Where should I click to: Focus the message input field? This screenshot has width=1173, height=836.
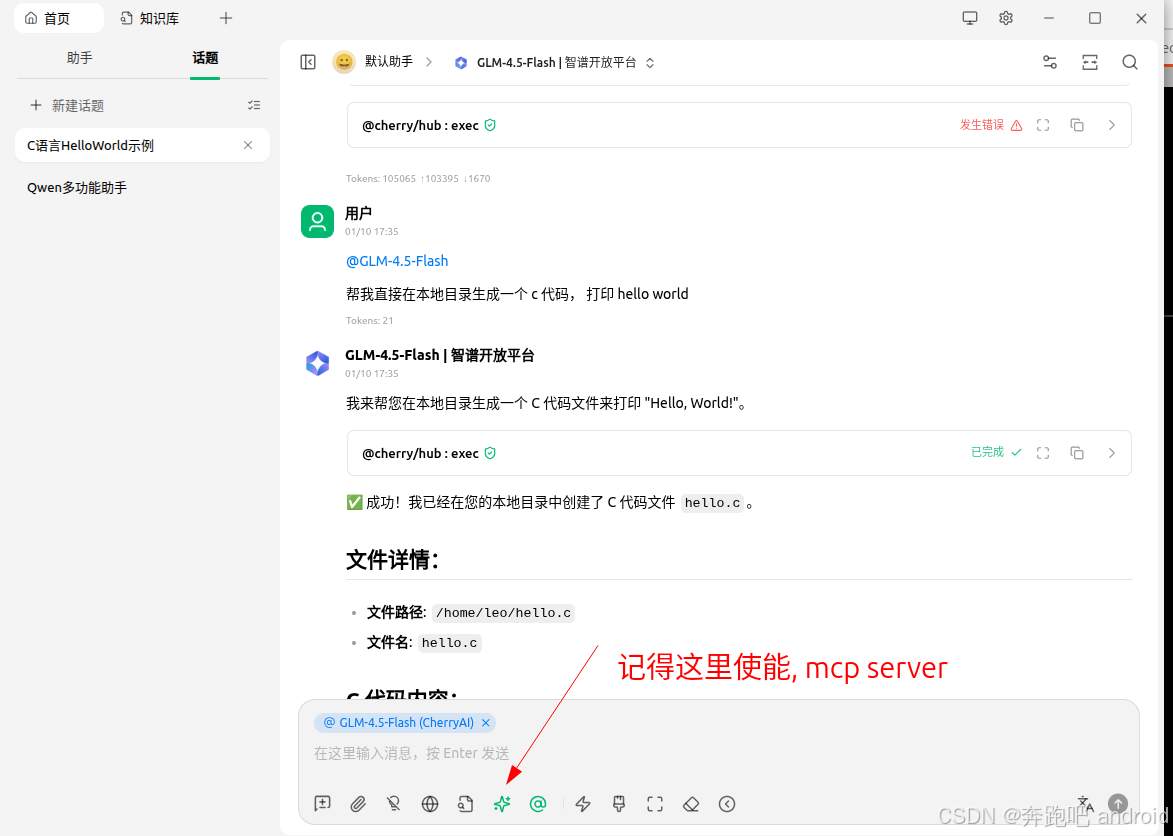click(x=718, y=753)
